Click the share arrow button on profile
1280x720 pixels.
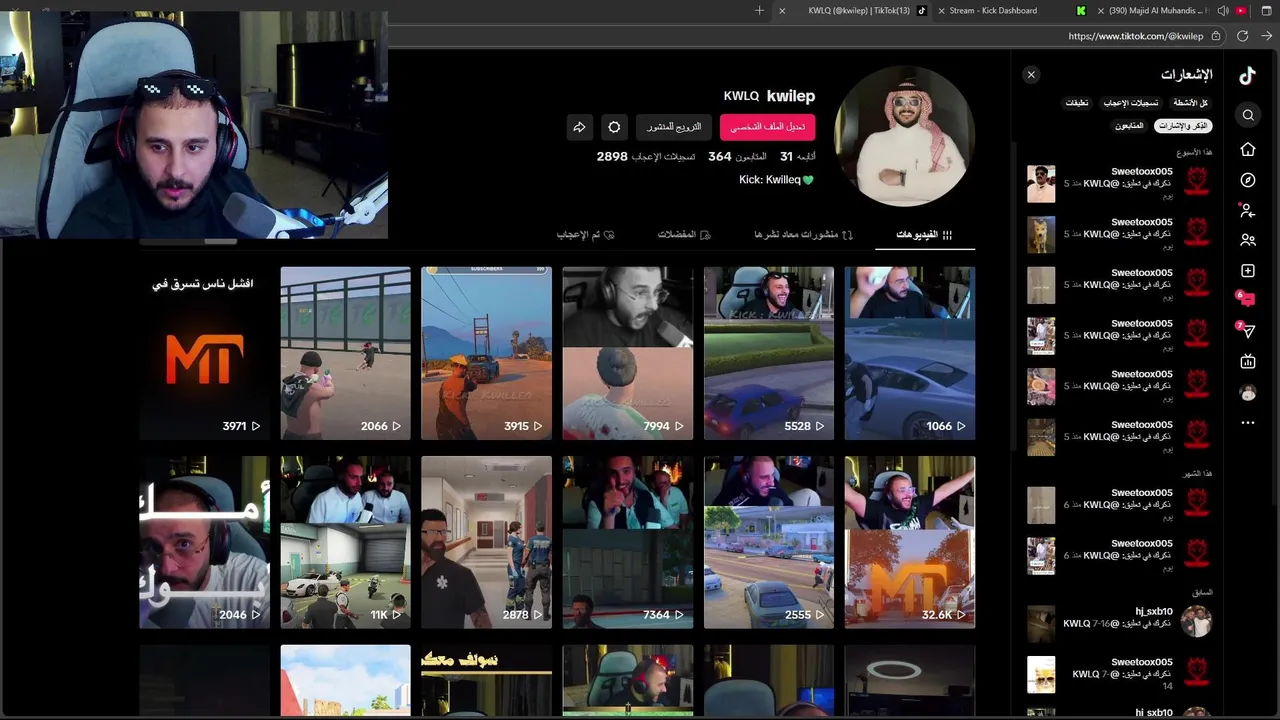[579, 127]
